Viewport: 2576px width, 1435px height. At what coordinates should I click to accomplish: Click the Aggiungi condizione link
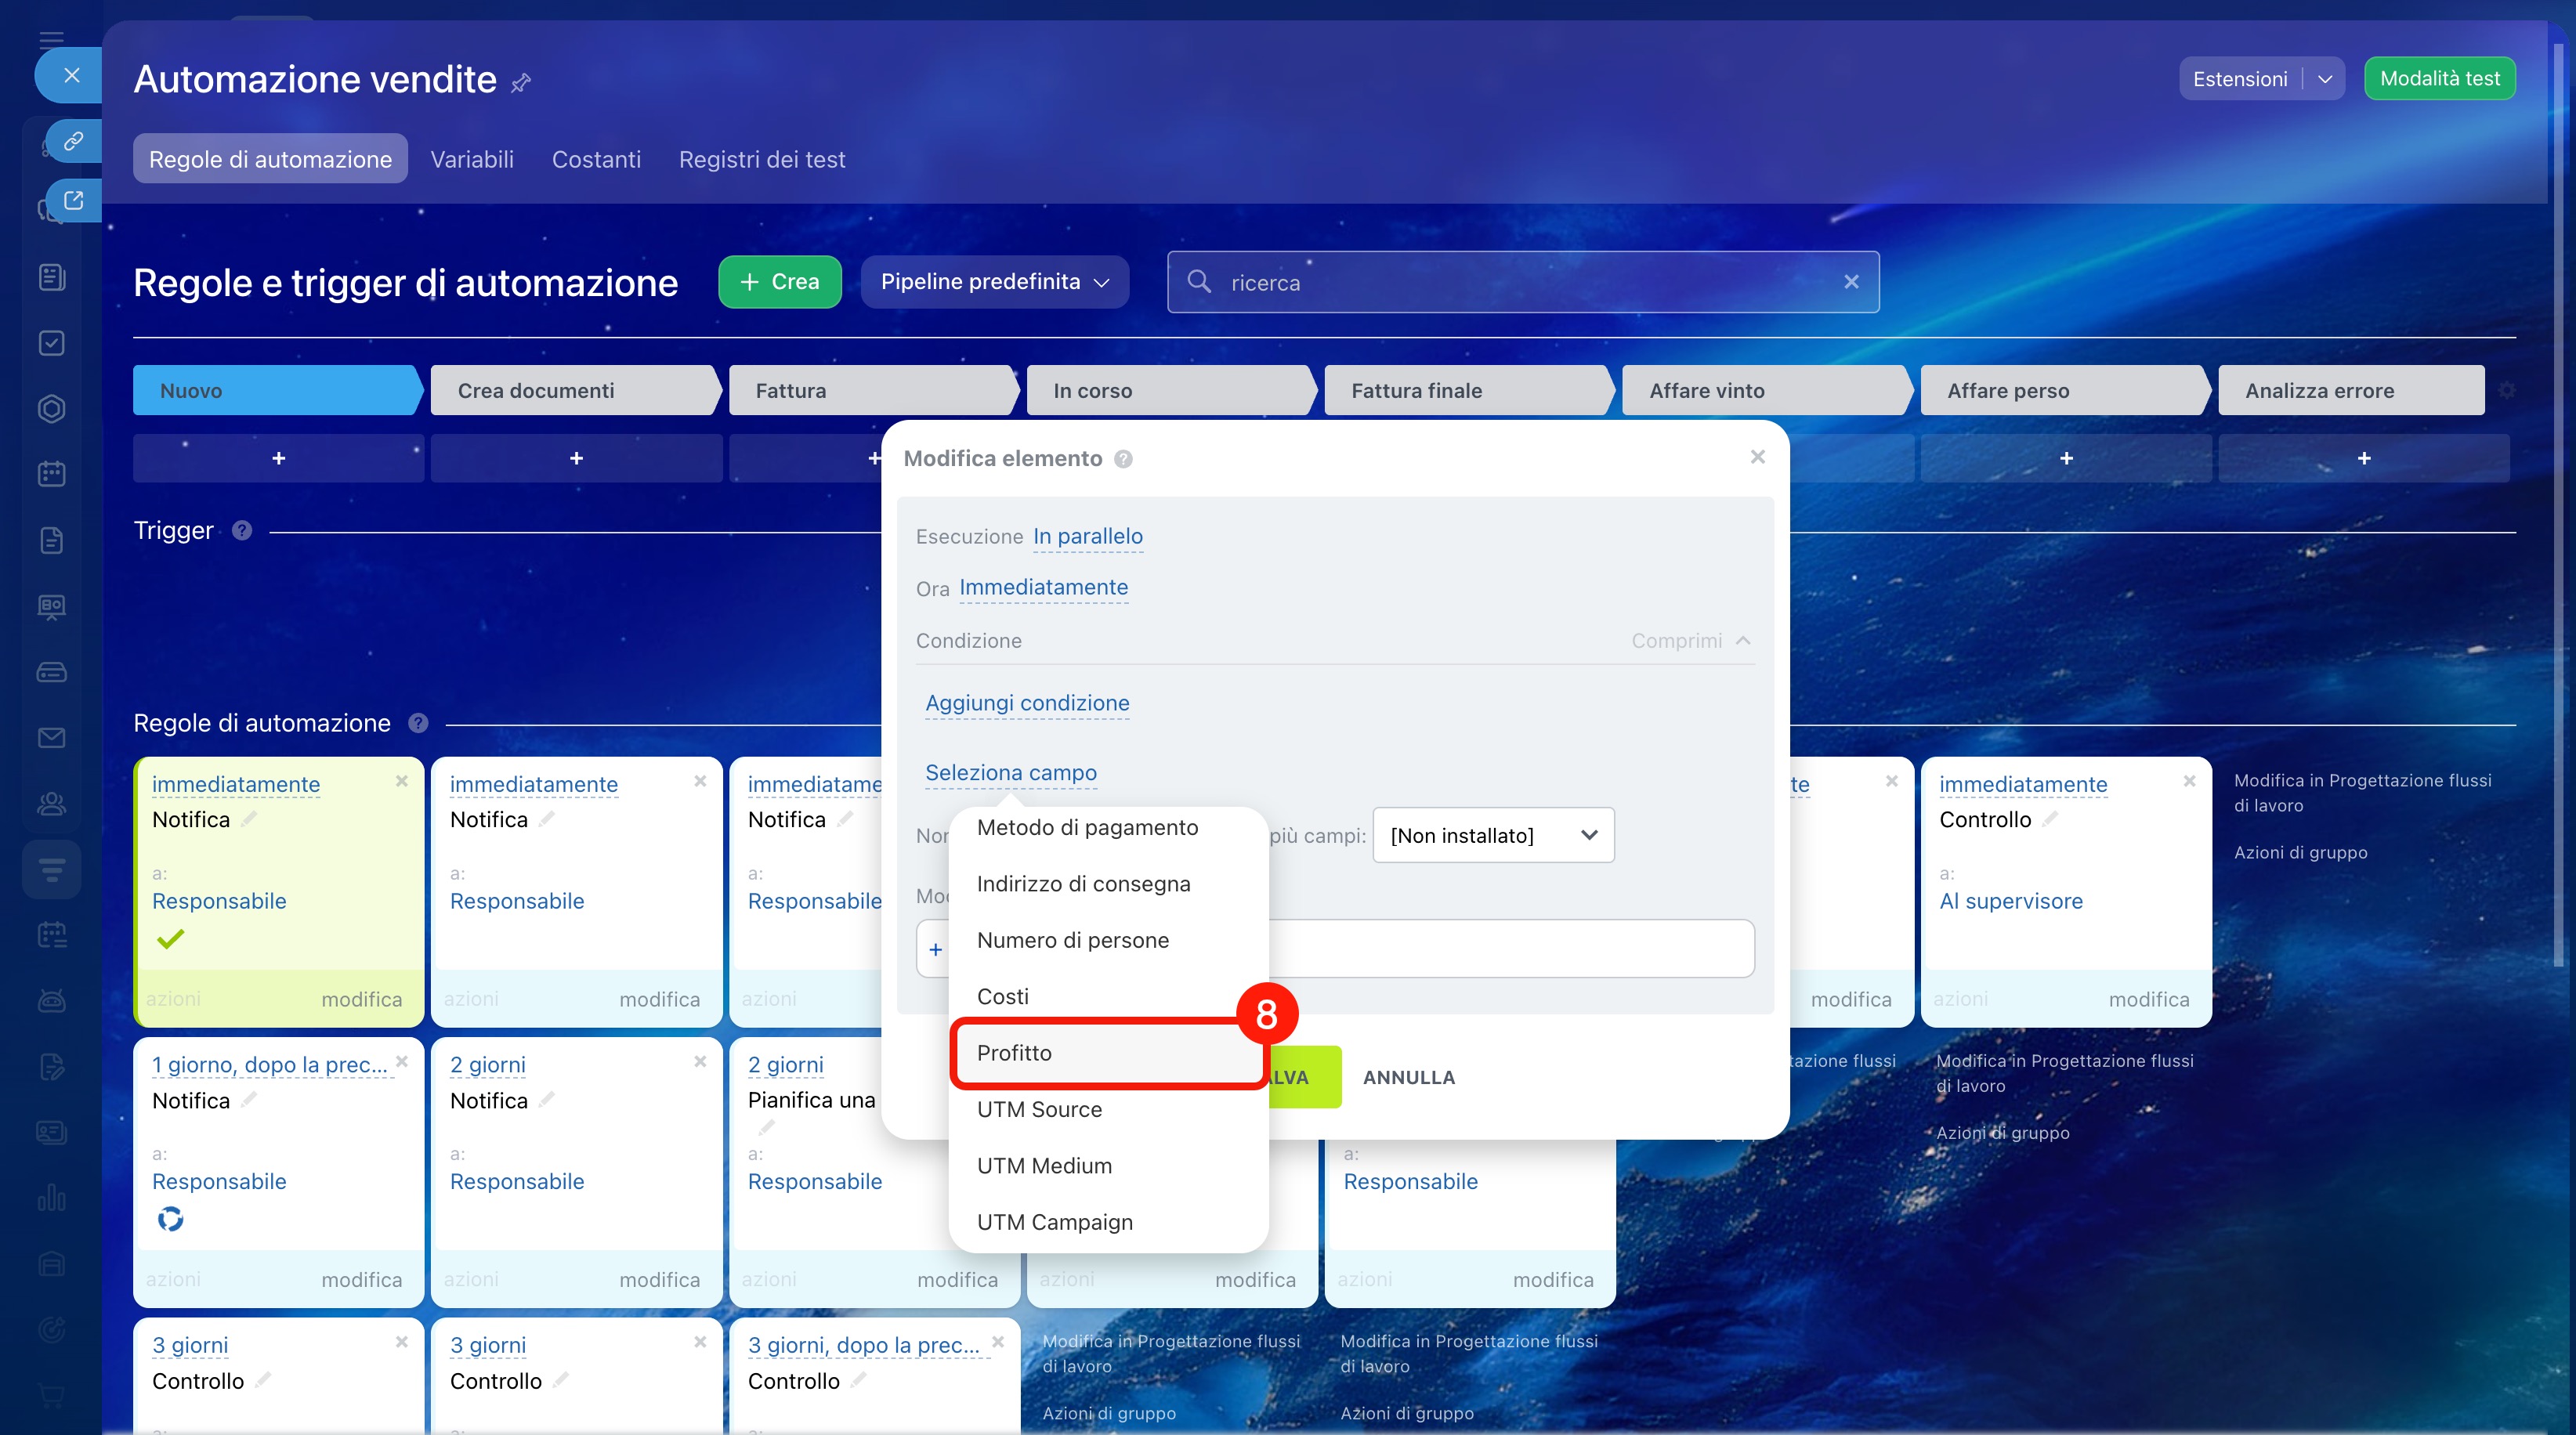pyautogui.click(x=1027, y=703)
